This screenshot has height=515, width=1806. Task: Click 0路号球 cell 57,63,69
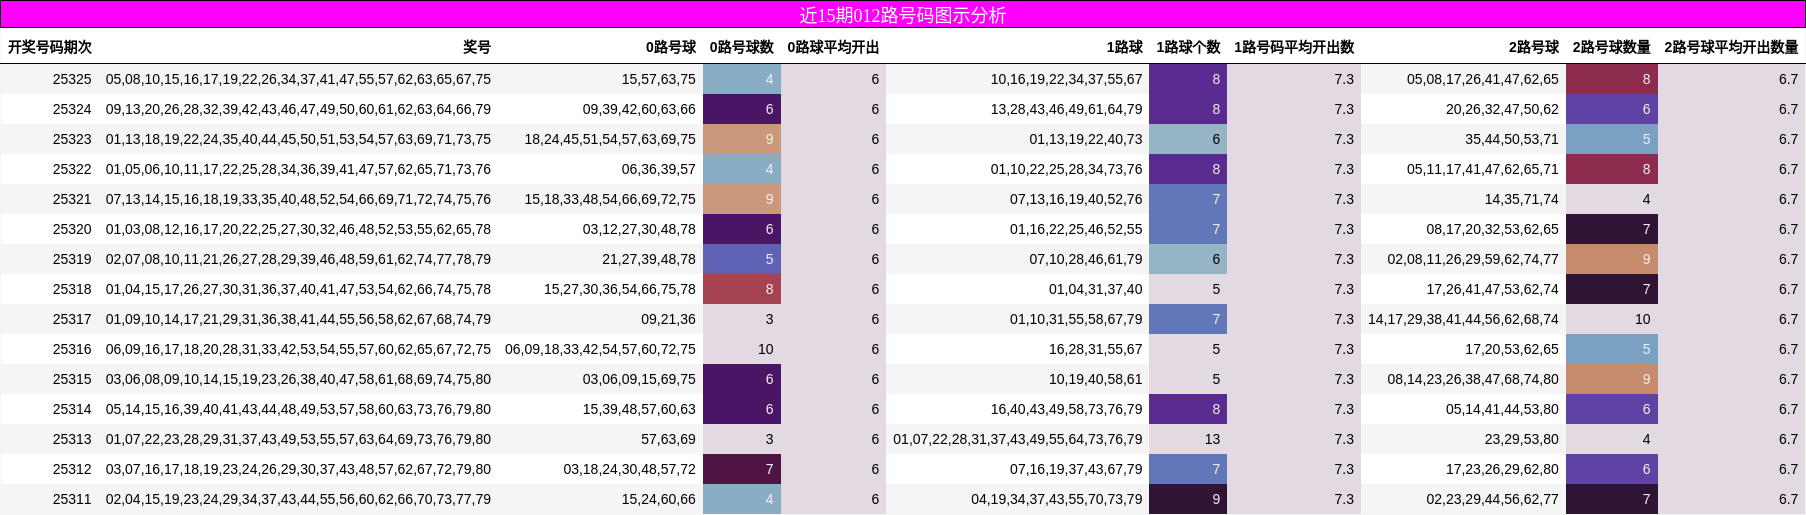(x=668, y=439)
